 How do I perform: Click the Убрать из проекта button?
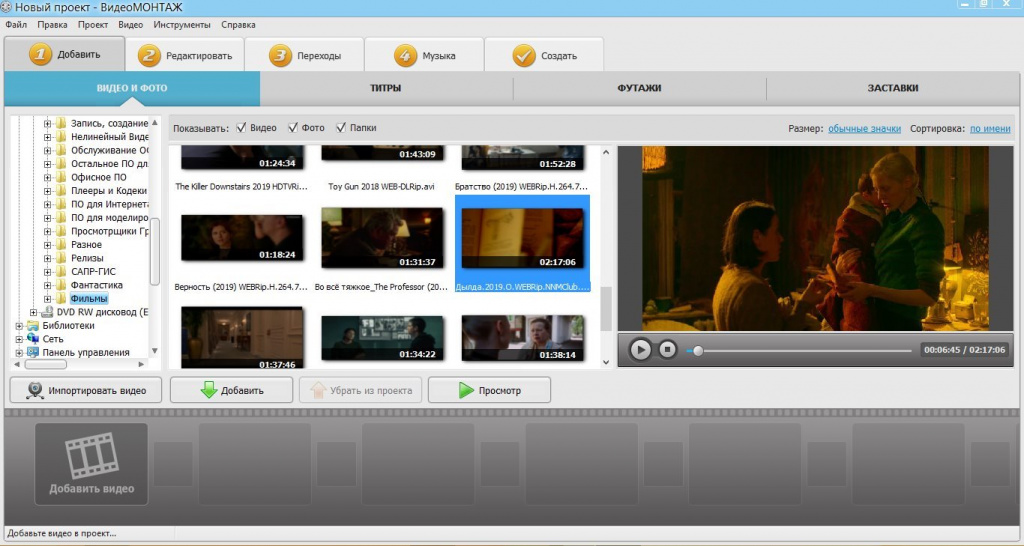pyautogui.click(x=360, y=390)
